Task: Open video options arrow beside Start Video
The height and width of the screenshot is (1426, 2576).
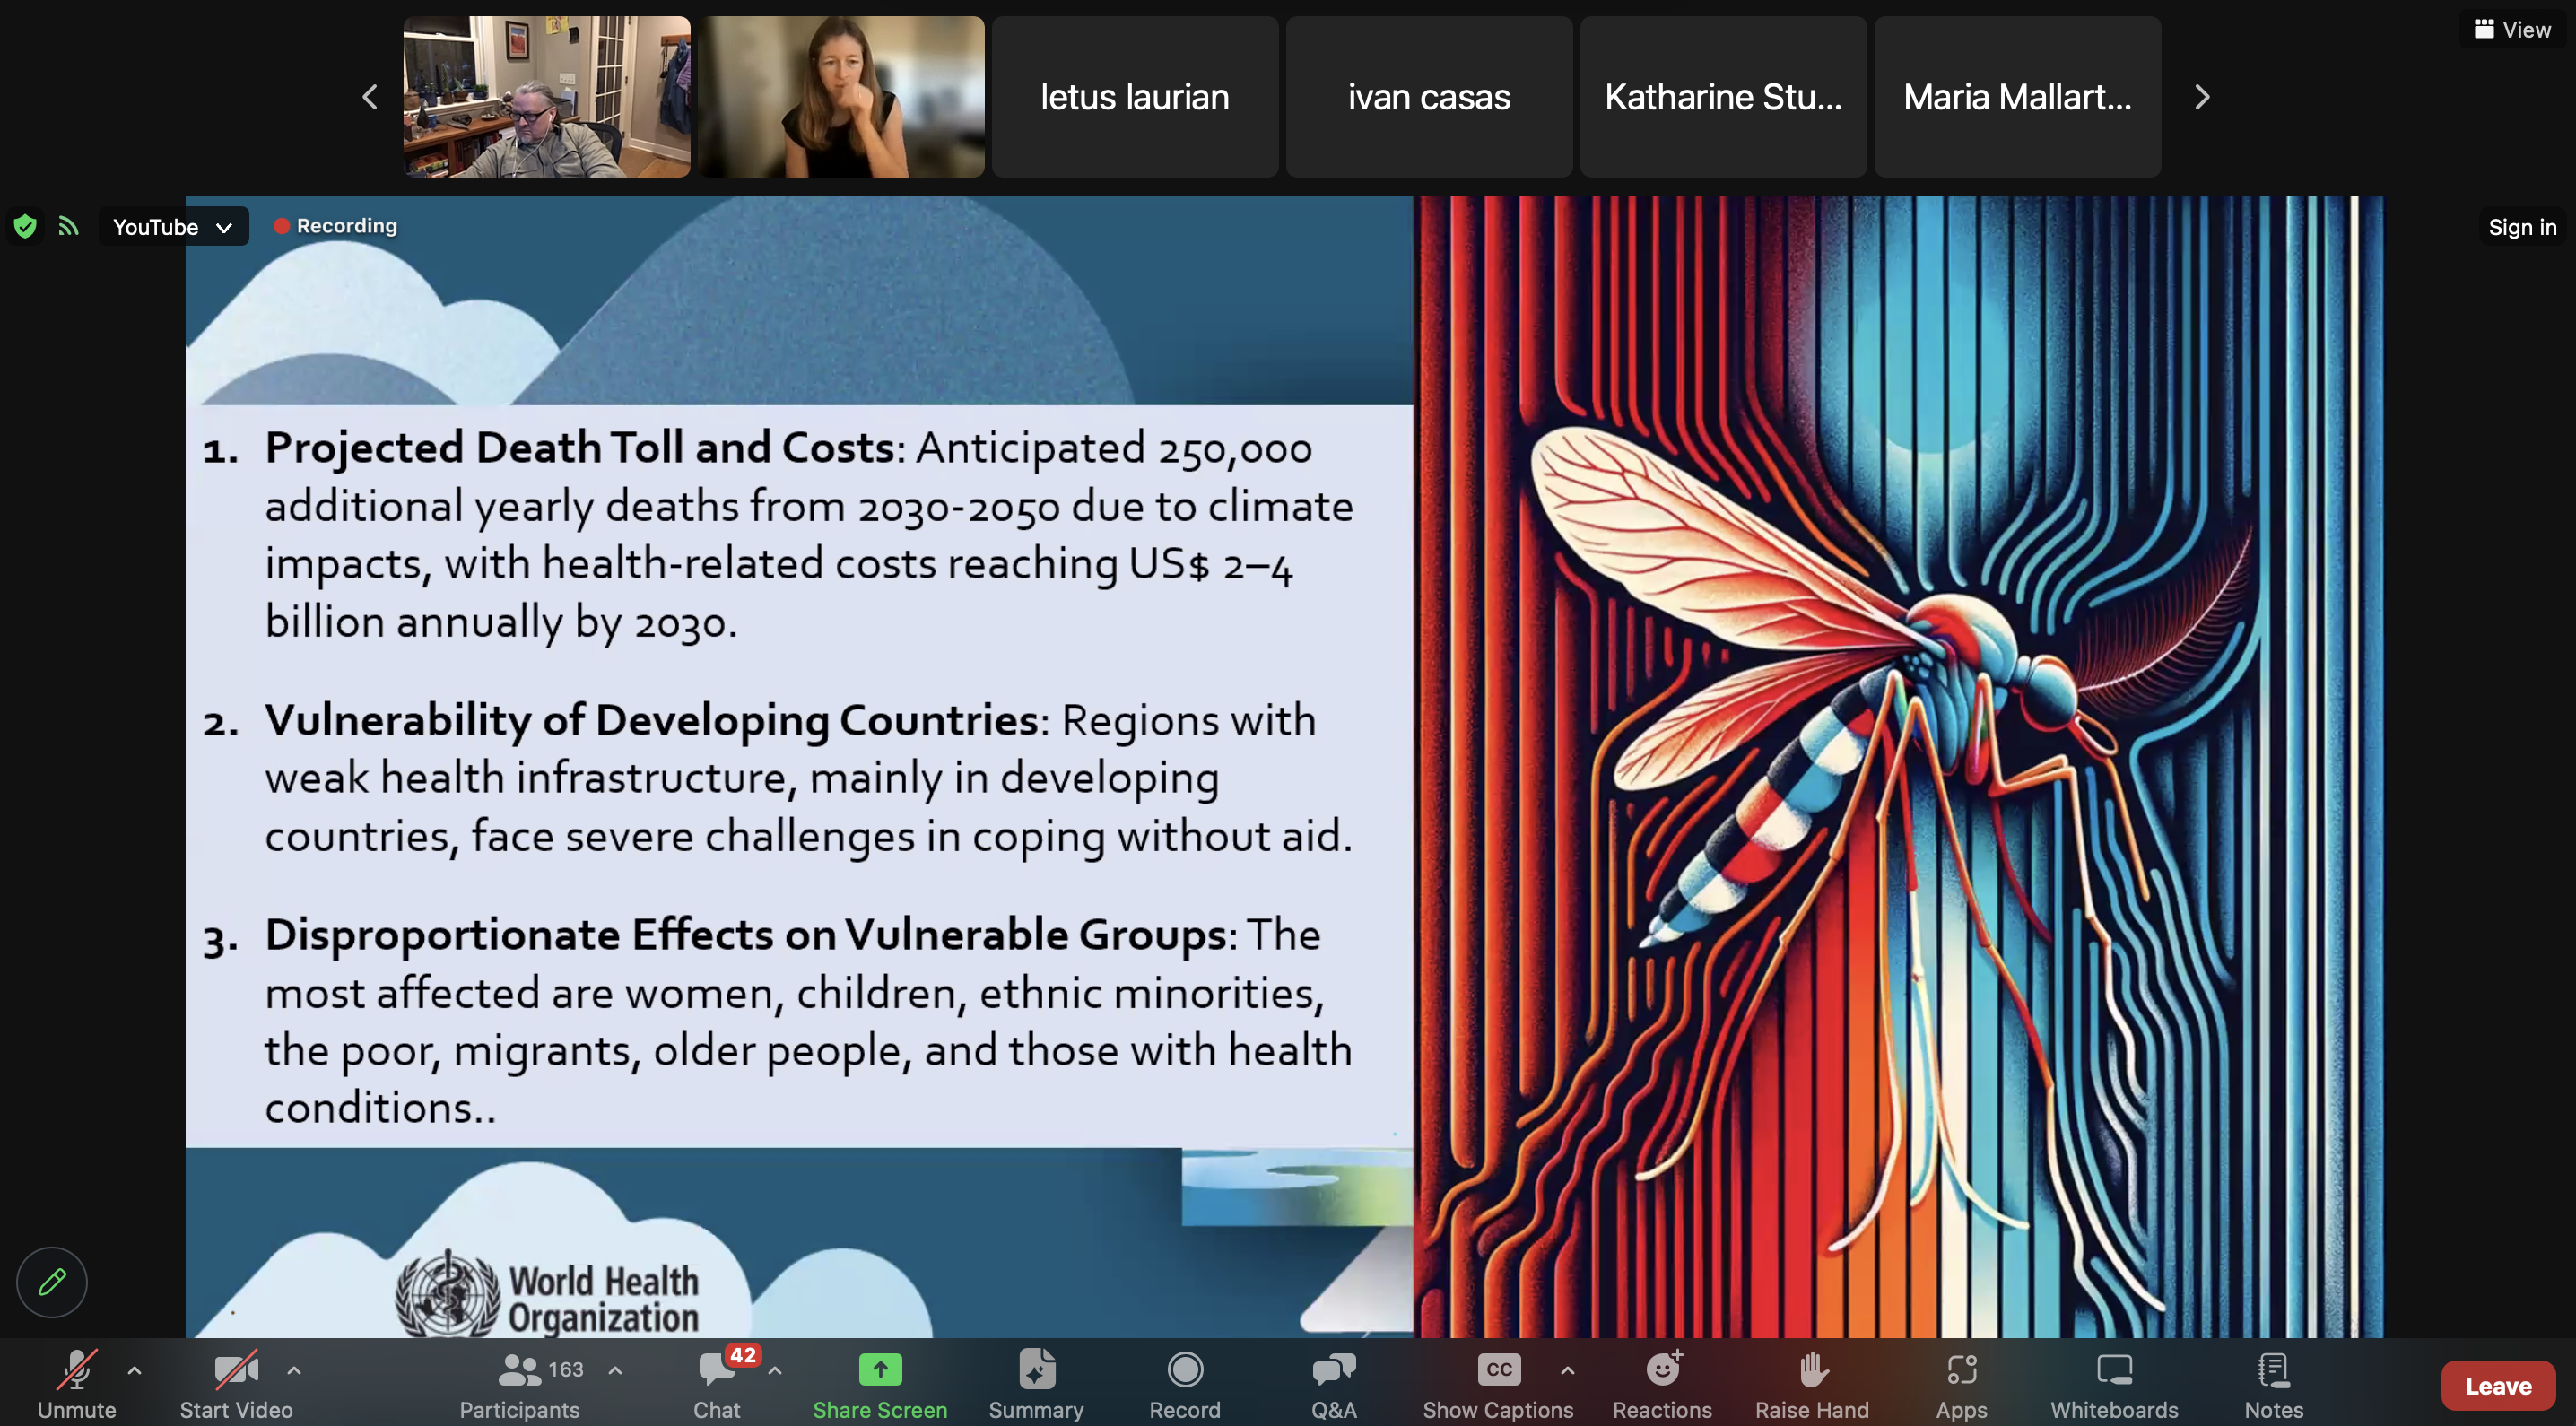Action: coord(294,1370)
